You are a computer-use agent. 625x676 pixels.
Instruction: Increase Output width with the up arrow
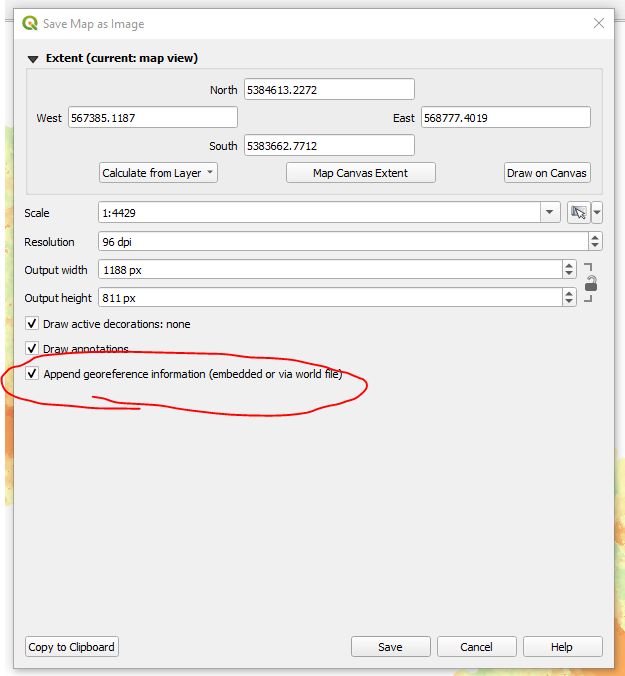(x=569, y=265)
